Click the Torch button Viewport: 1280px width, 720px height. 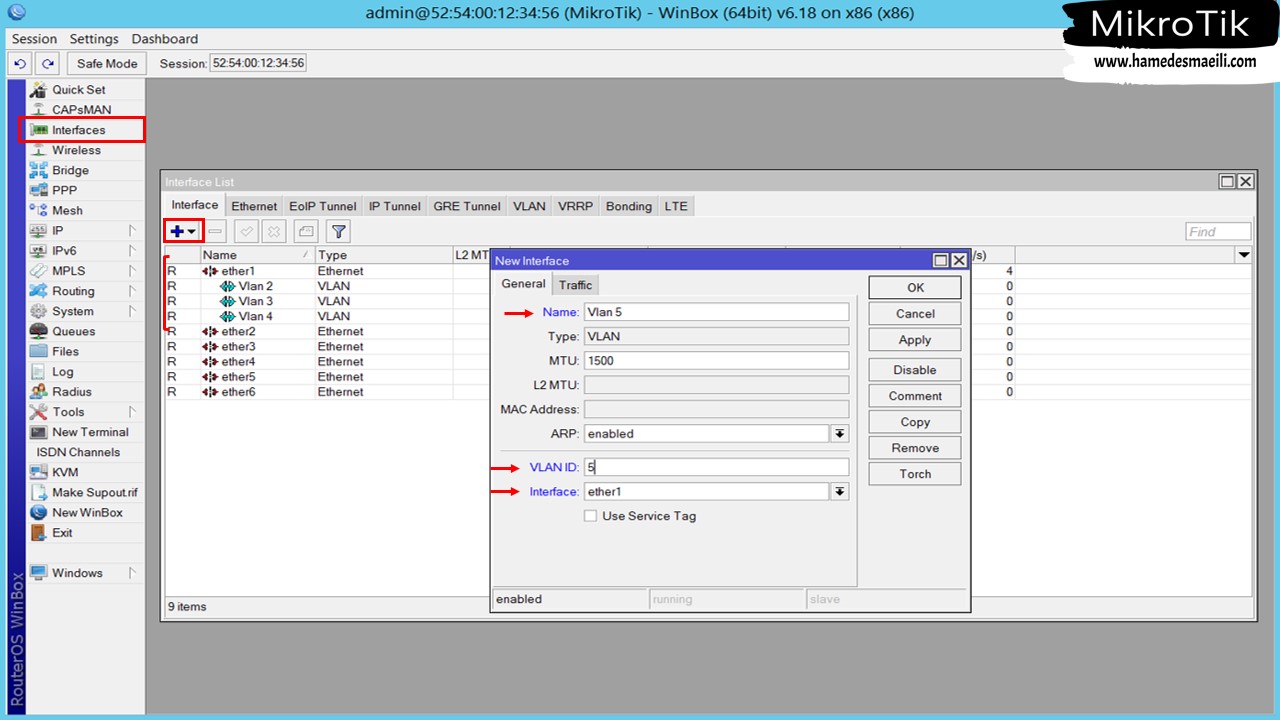[x=915, y=474]
